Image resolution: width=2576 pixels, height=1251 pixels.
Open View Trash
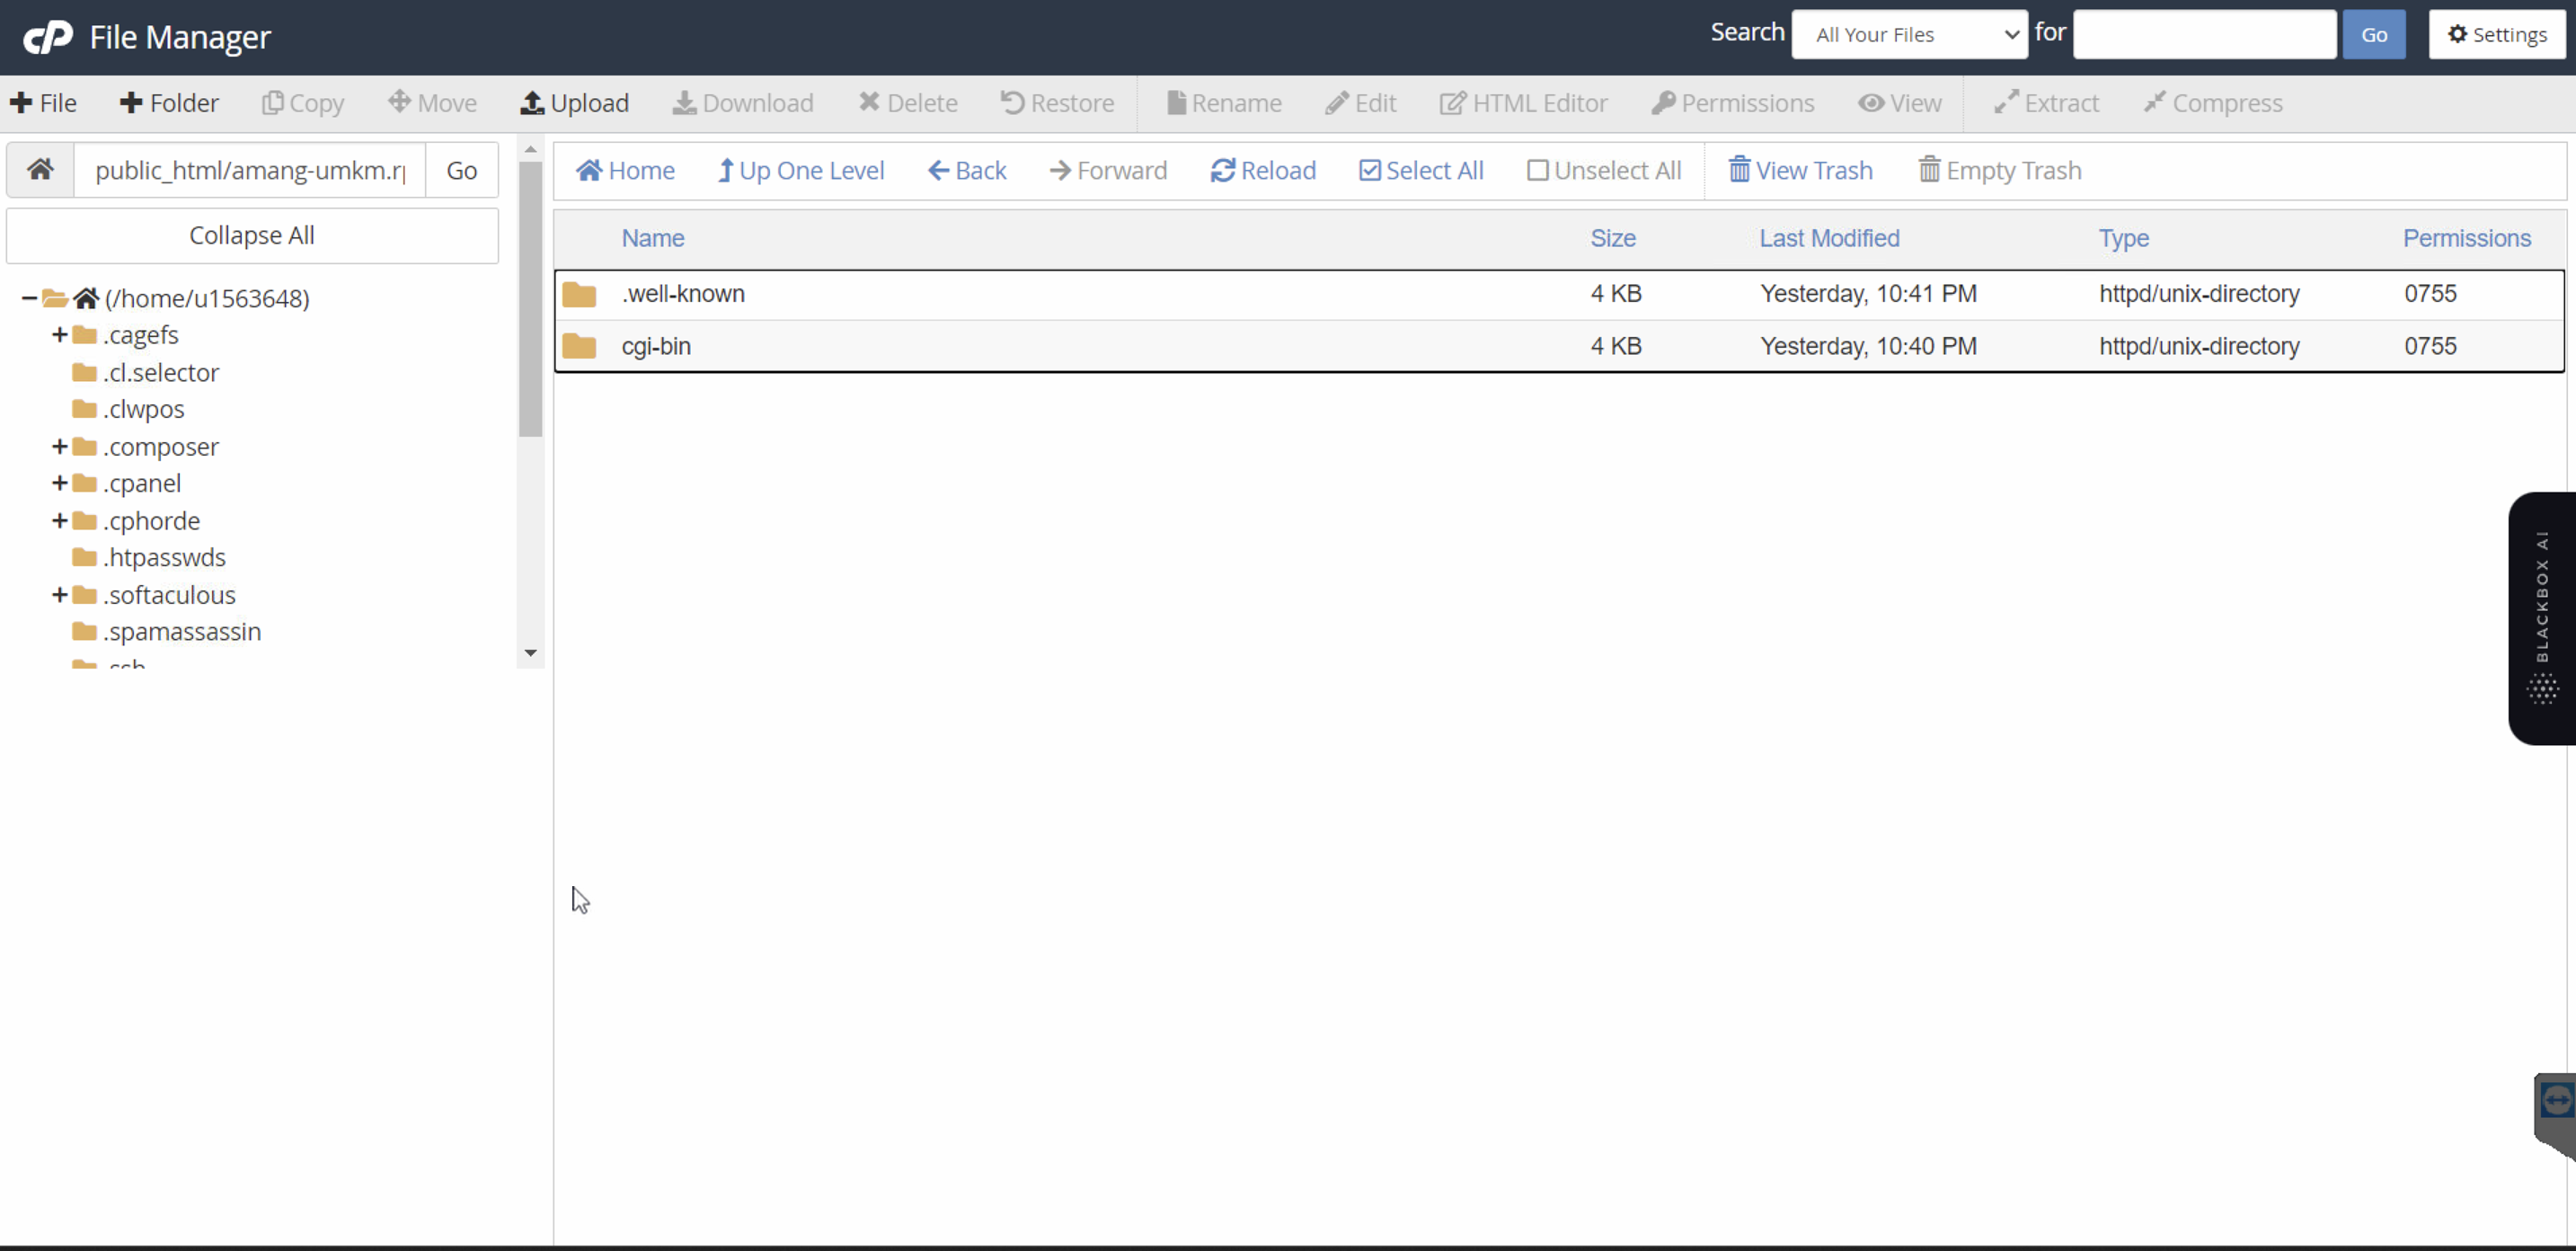tap(1800, 170)
